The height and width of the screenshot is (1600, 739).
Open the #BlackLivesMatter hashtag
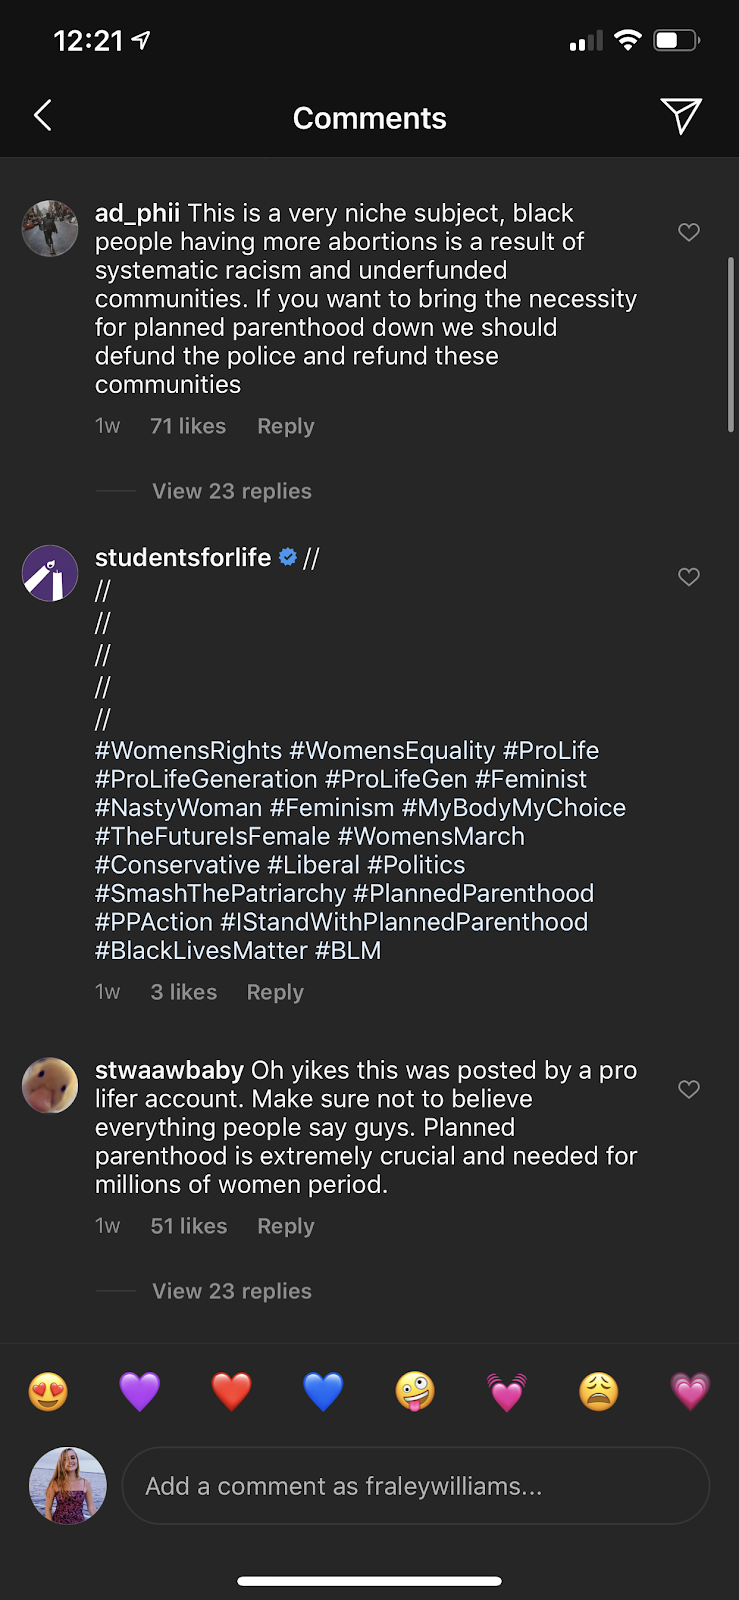point(201,950)
